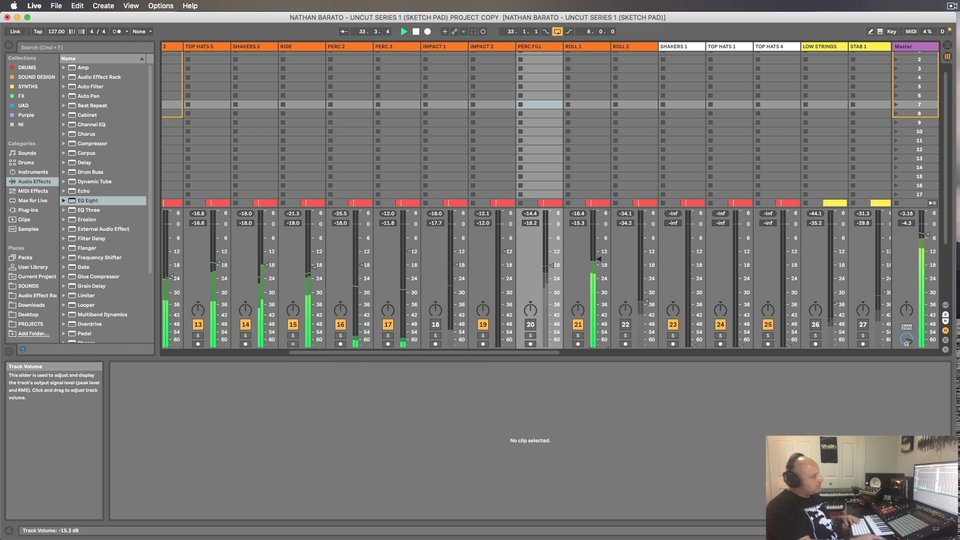This screenshot has height=540, width=960.
Task: Click the Arrangement Record button
Action: coord(427,31)
